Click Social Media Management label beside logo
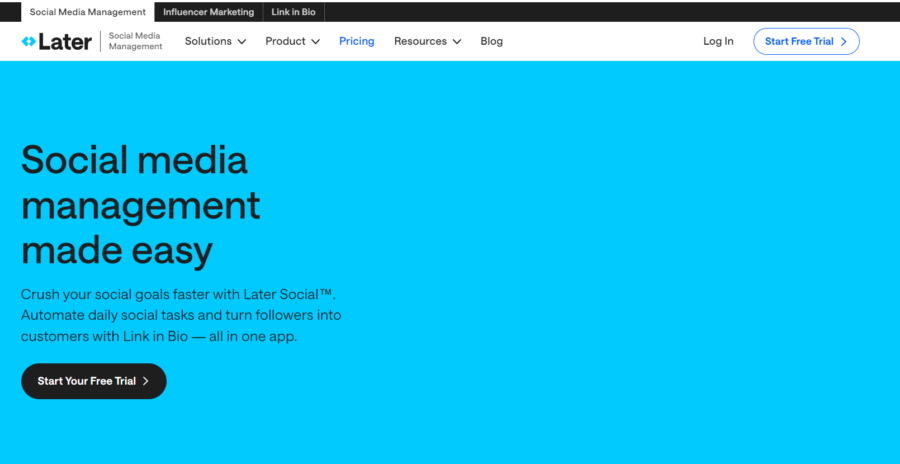The height and width of the screenshot is (464, 900). (135, 42)
